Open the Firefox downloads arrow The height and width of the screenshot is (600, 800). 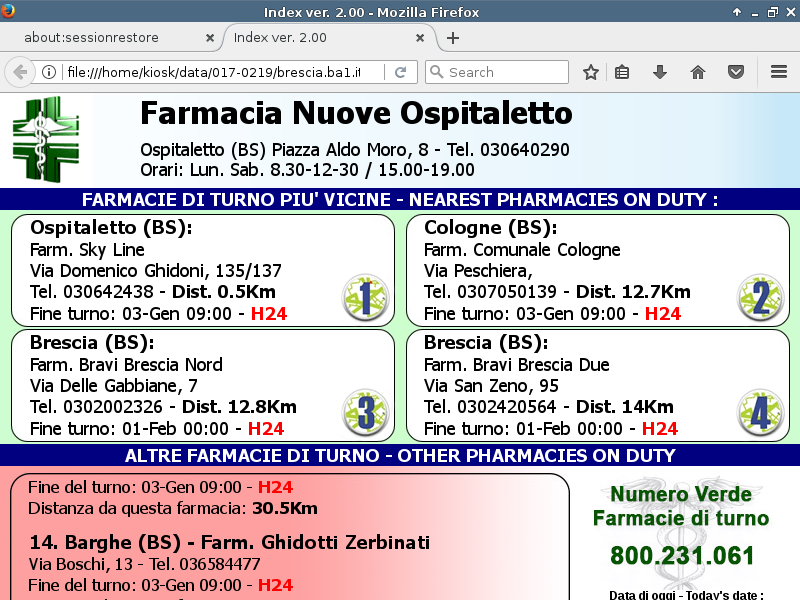click(660, 72)
